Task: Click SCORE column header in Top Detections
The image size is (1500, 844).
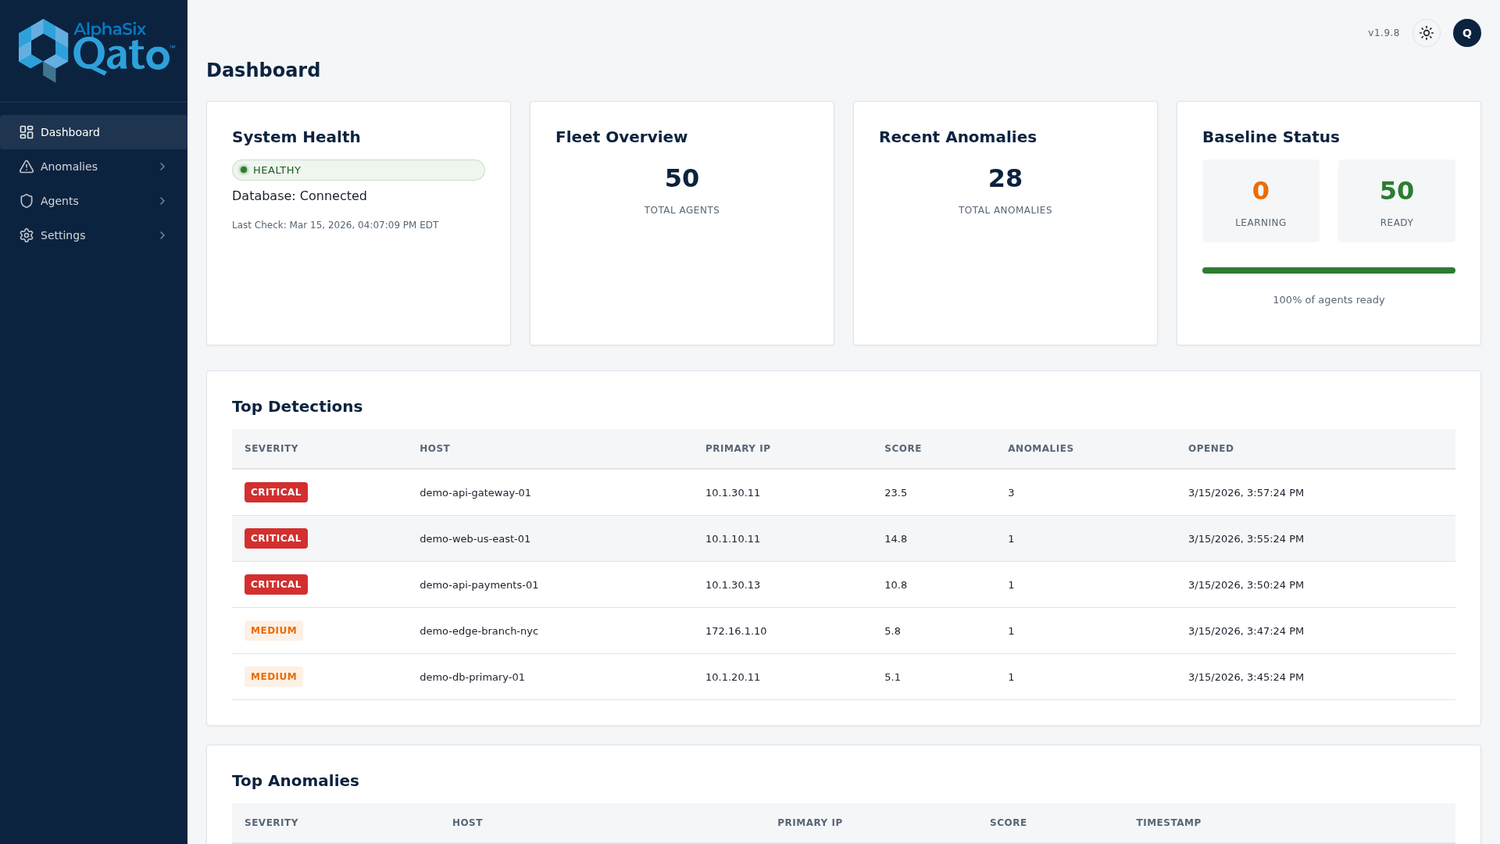Action: pos(903,448)
